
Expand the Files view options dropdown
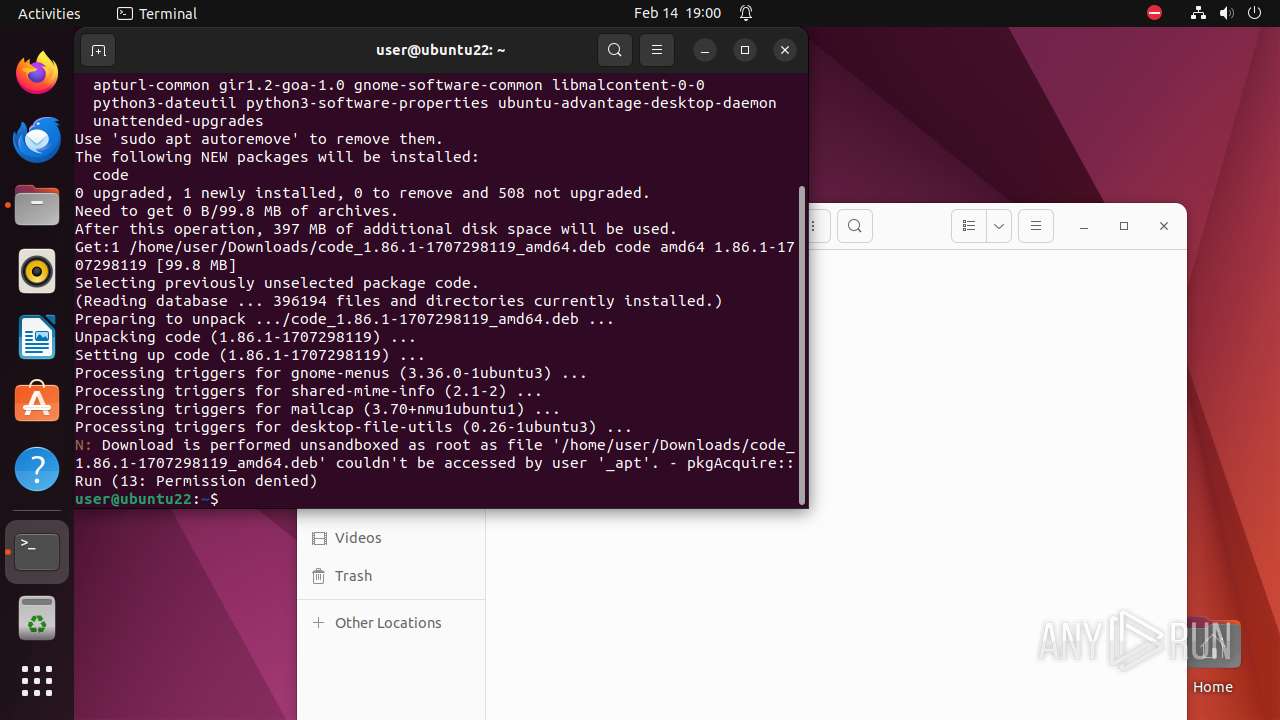click(x=999, y=226)
